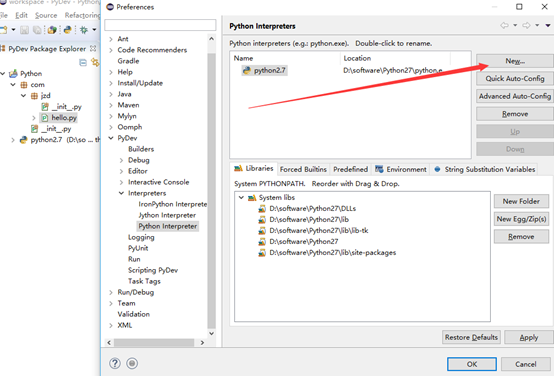This screenshot has width=554, height=376.
Task: Open the Environment tab
Action: tap(401, 169)
